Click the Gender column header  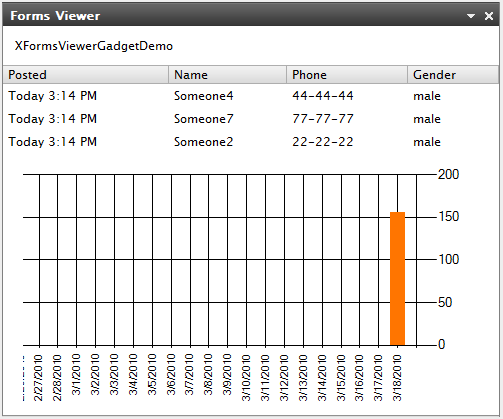pyautogui.click(x=453, y=75)
